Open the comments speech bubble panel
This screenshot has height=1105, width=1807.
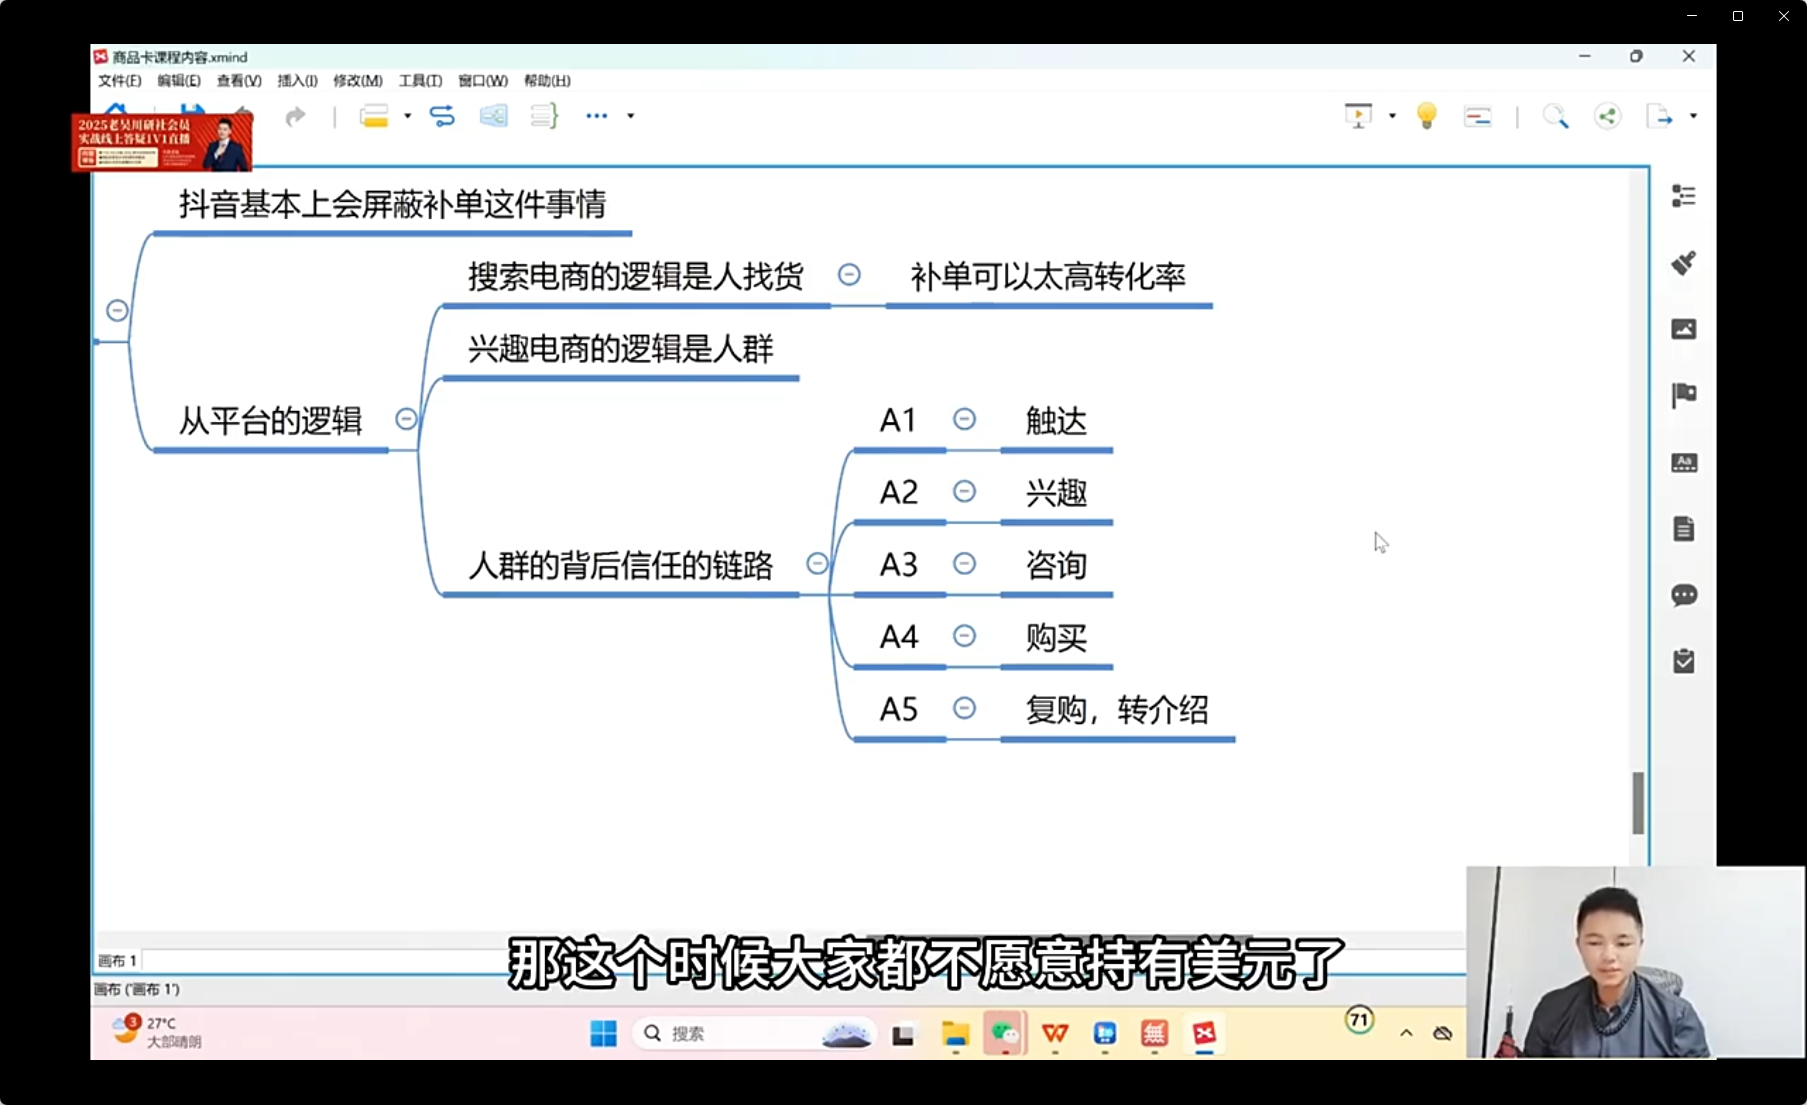tap(1683, 595)
